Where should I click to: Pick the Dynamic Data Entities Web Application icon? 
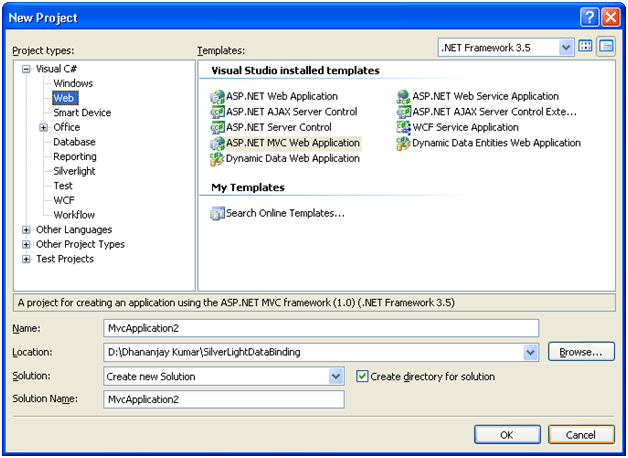pos(403,143)
